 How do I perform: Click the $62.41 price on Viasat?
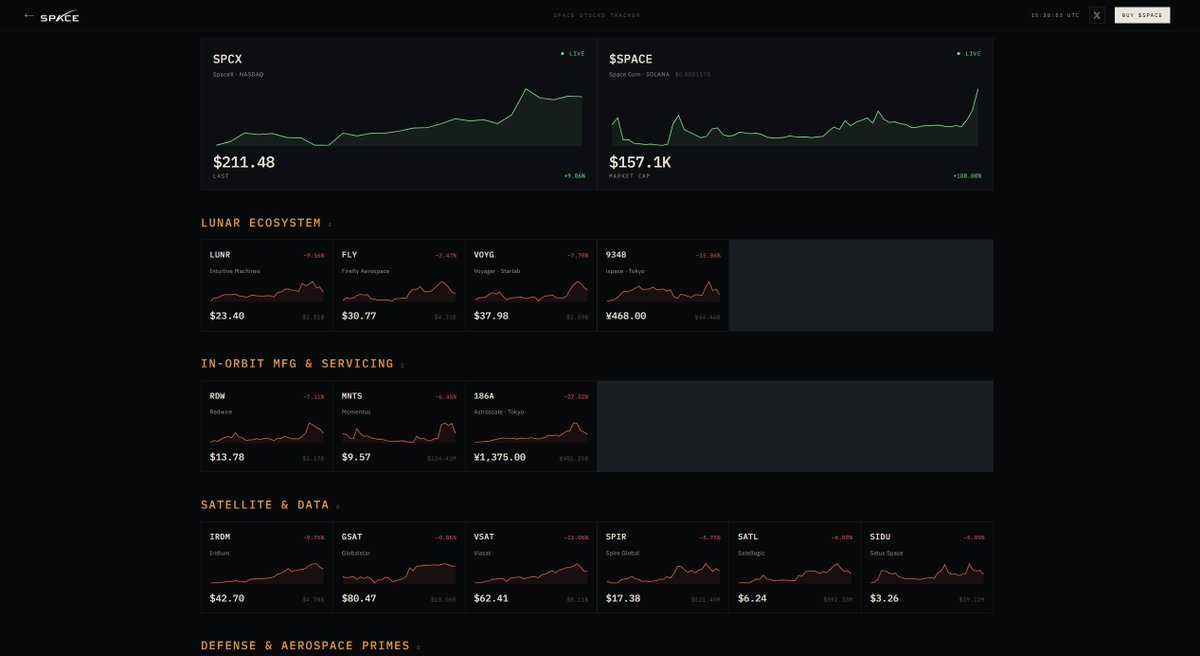(x=491, y=598)
